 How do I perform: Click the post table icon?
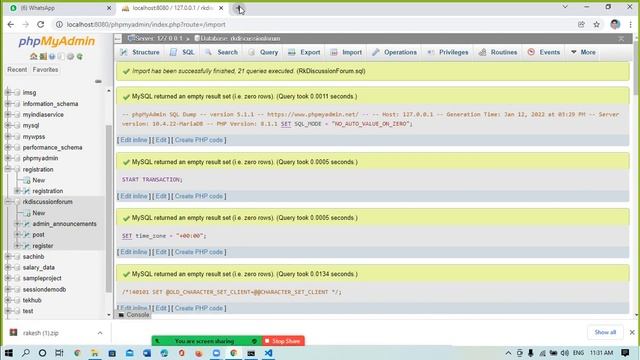coord(27,235)
